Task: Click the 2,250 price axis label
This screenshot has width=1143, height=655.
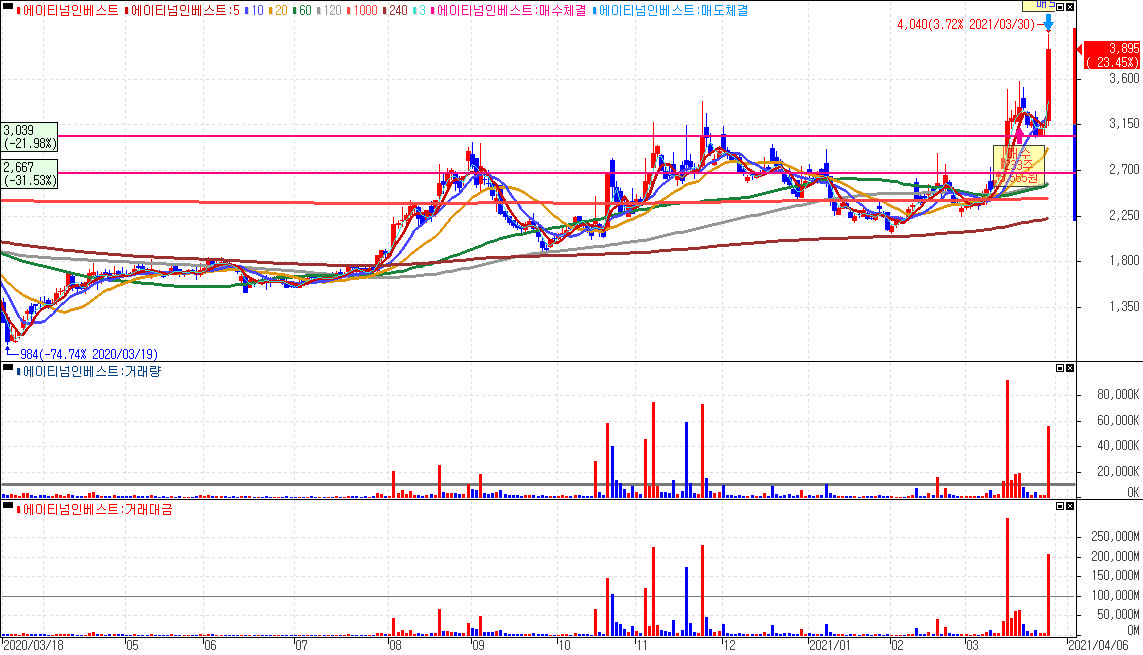Action: [x=1123, y=216]
